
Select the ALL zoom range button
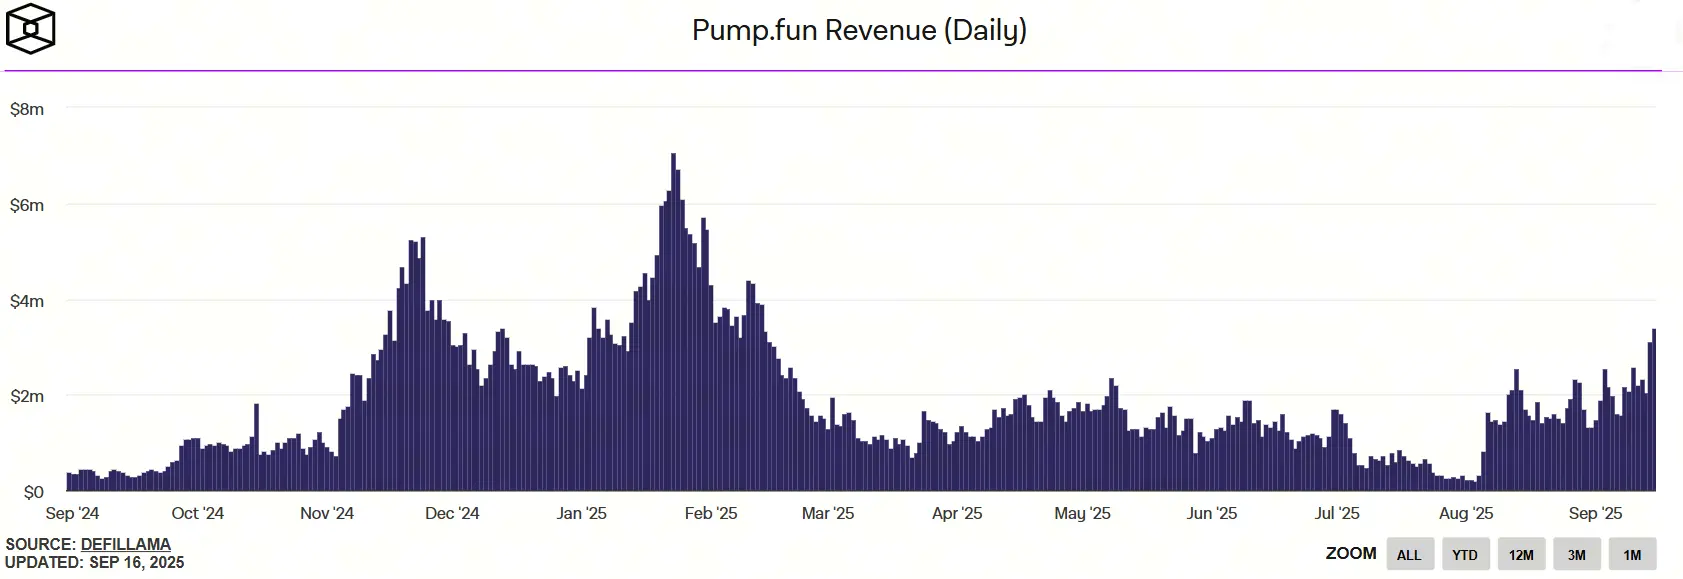coord(1409,555)
